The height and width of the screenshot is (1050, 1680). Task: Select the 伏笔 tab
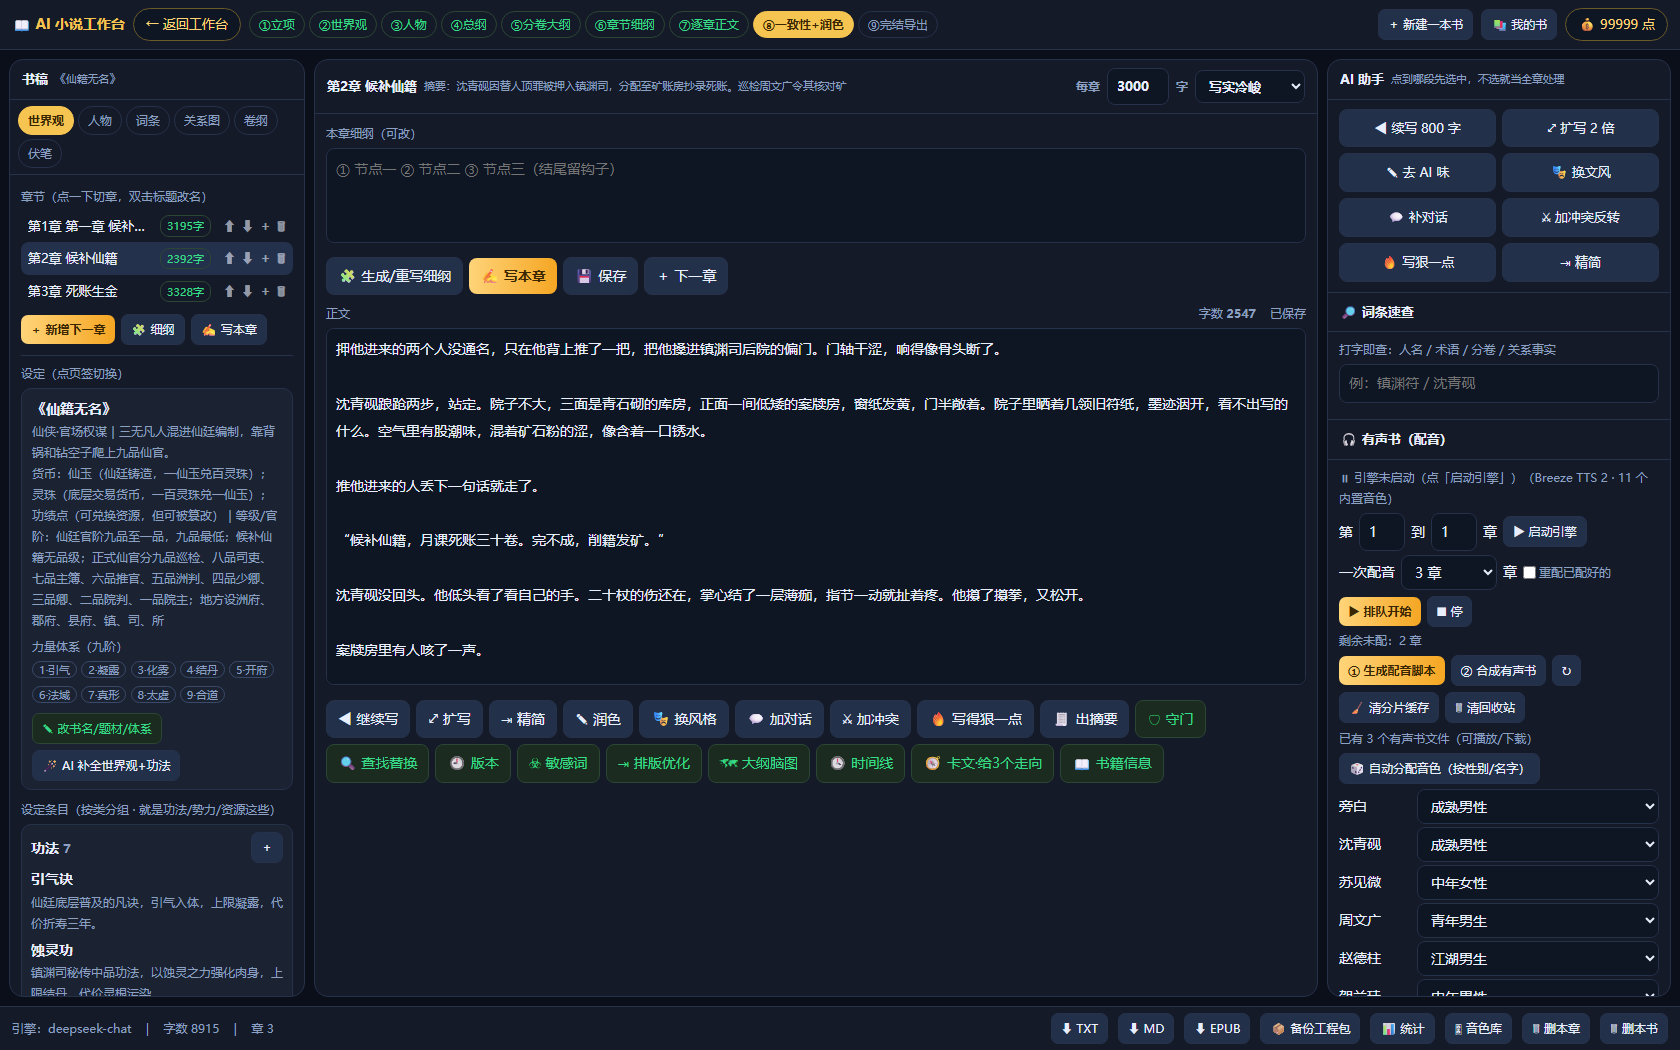pyautogui.click(x=40, y=154)
